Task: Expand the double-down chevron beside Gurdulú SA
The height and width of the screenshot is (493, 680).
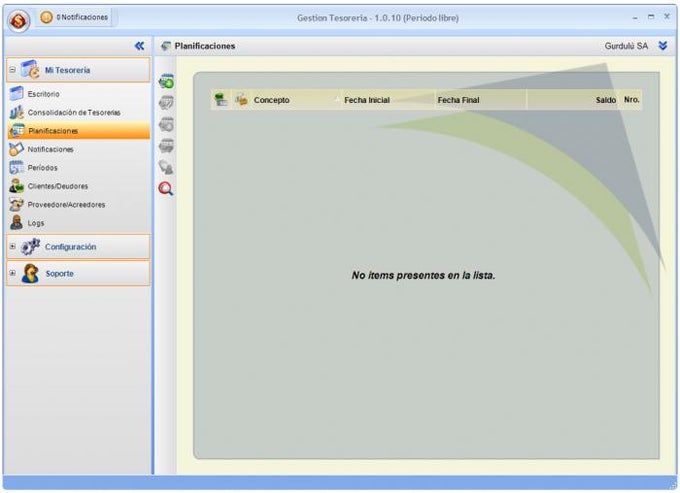Action: [x=663, y=46]
